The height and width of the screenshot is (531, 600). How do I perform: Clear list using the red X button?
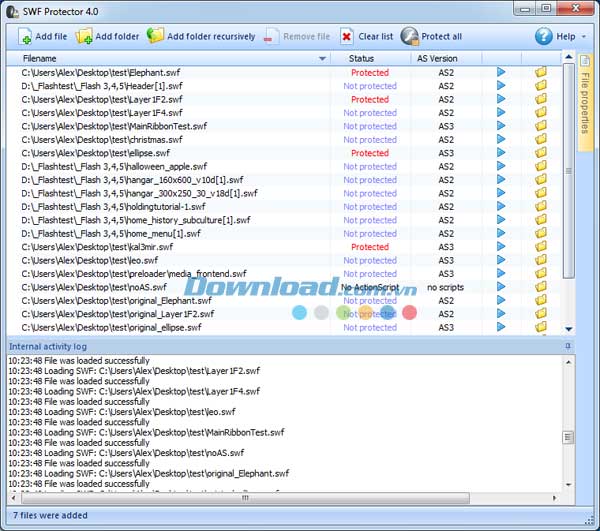point(367,37)
